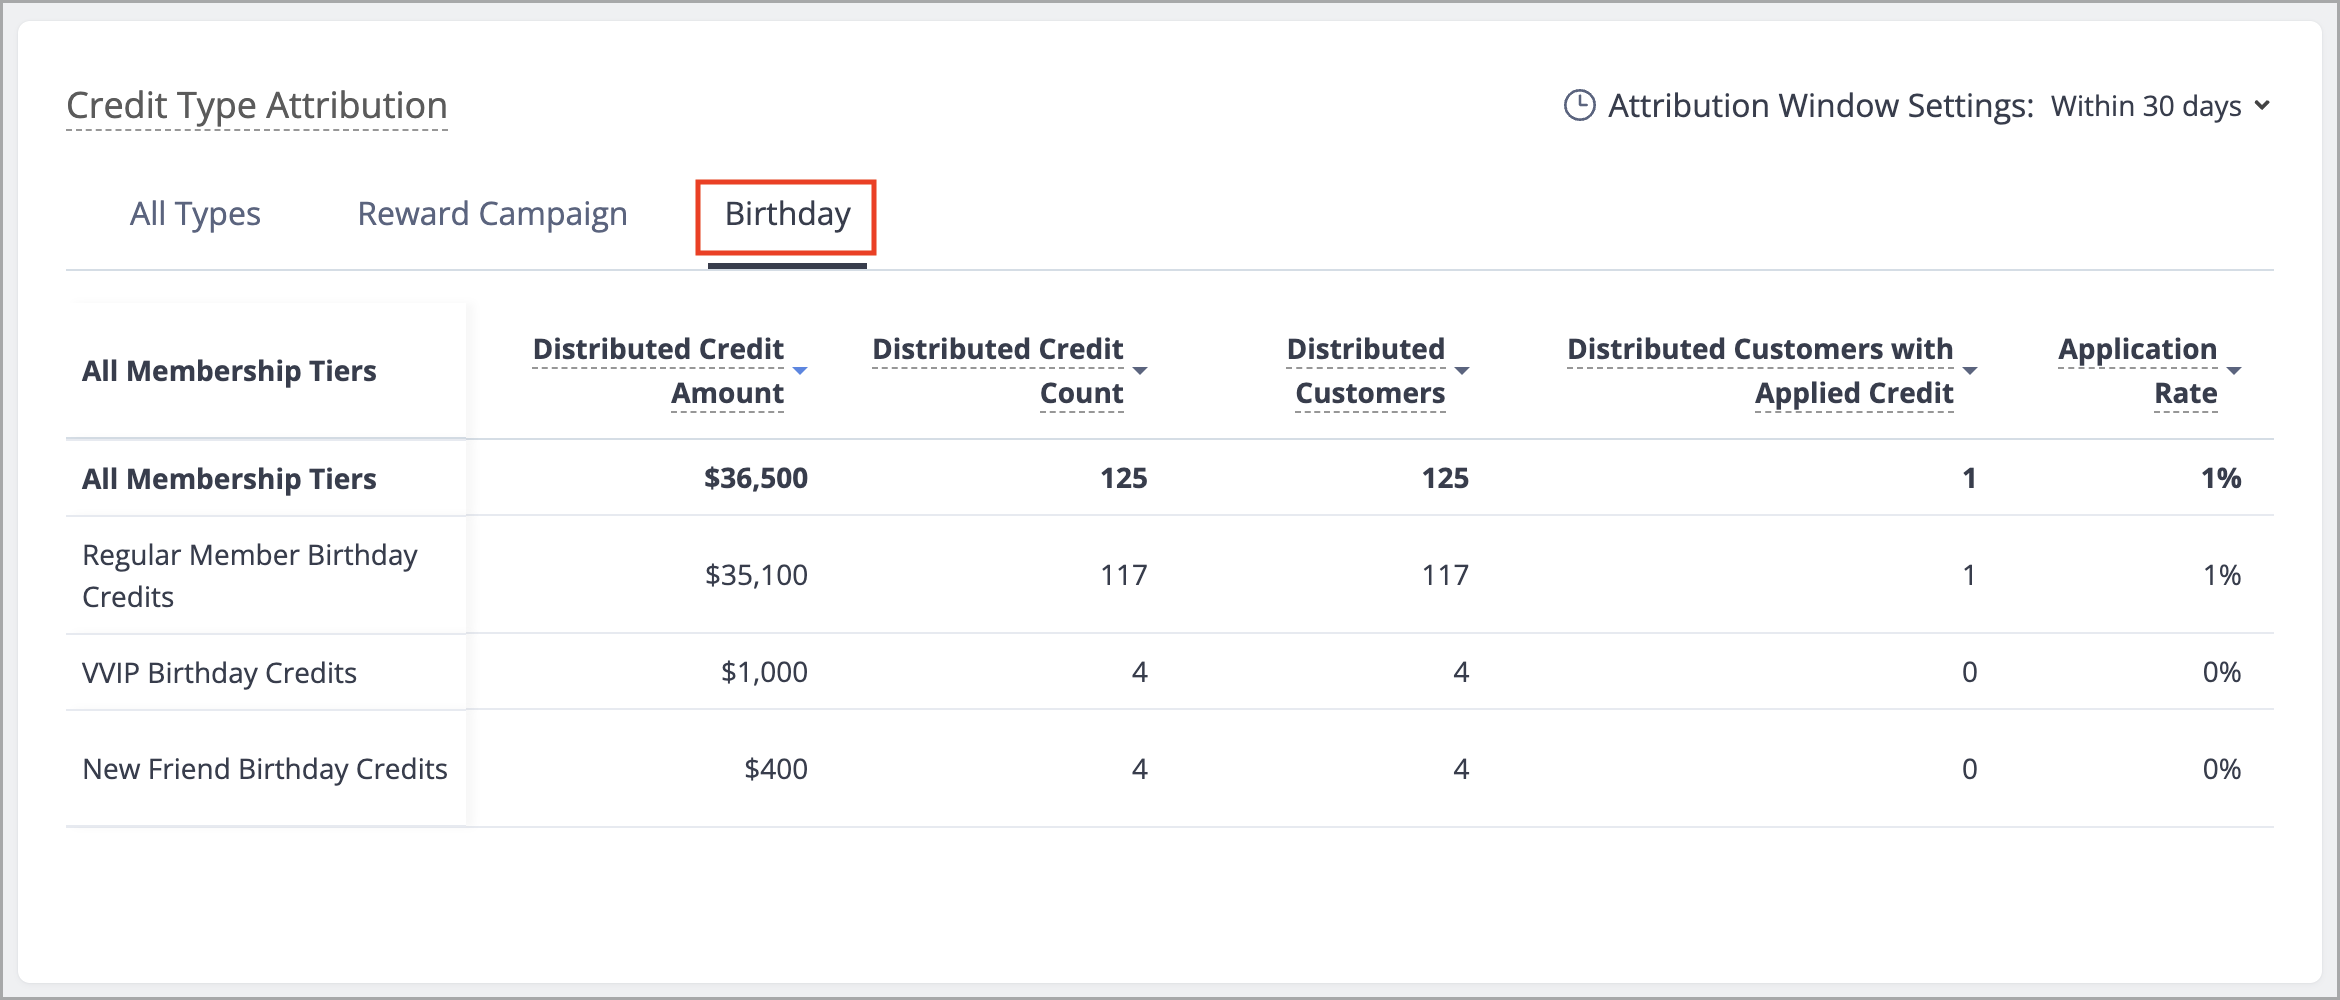The width and height of the screenshot is (2340, 1000).
Task: Click the Distributed Credit Amount column header
Action: [658, 371]
